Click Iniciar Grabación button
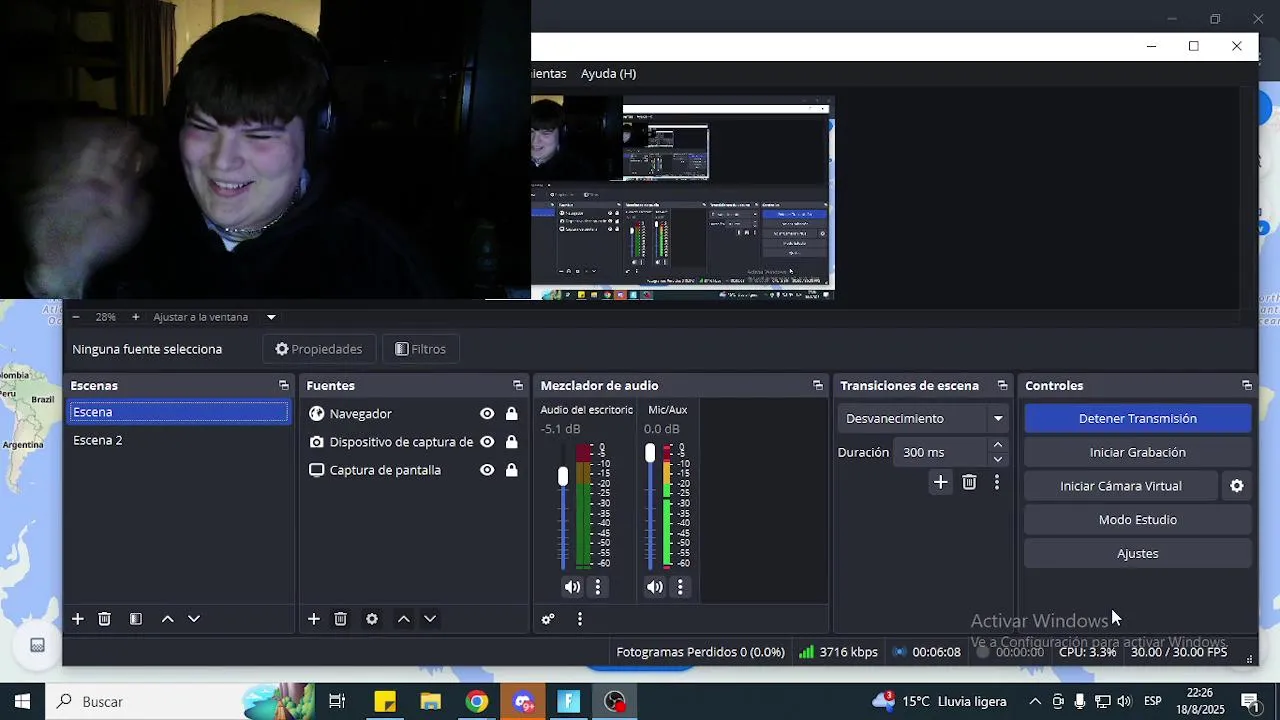 click(x=1138, y=452)
